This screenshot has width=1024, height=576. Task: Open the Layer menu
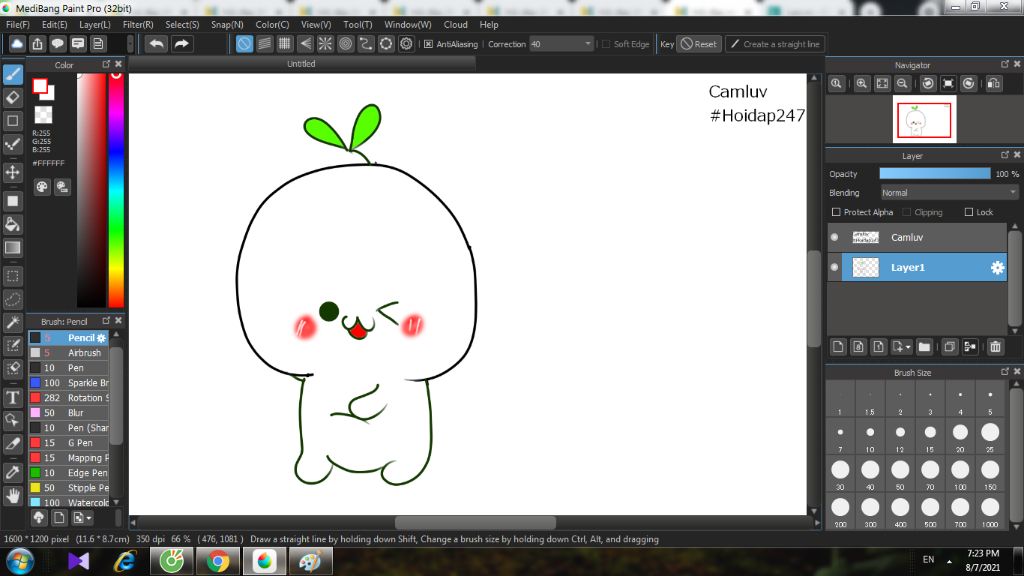click(95, 25)
